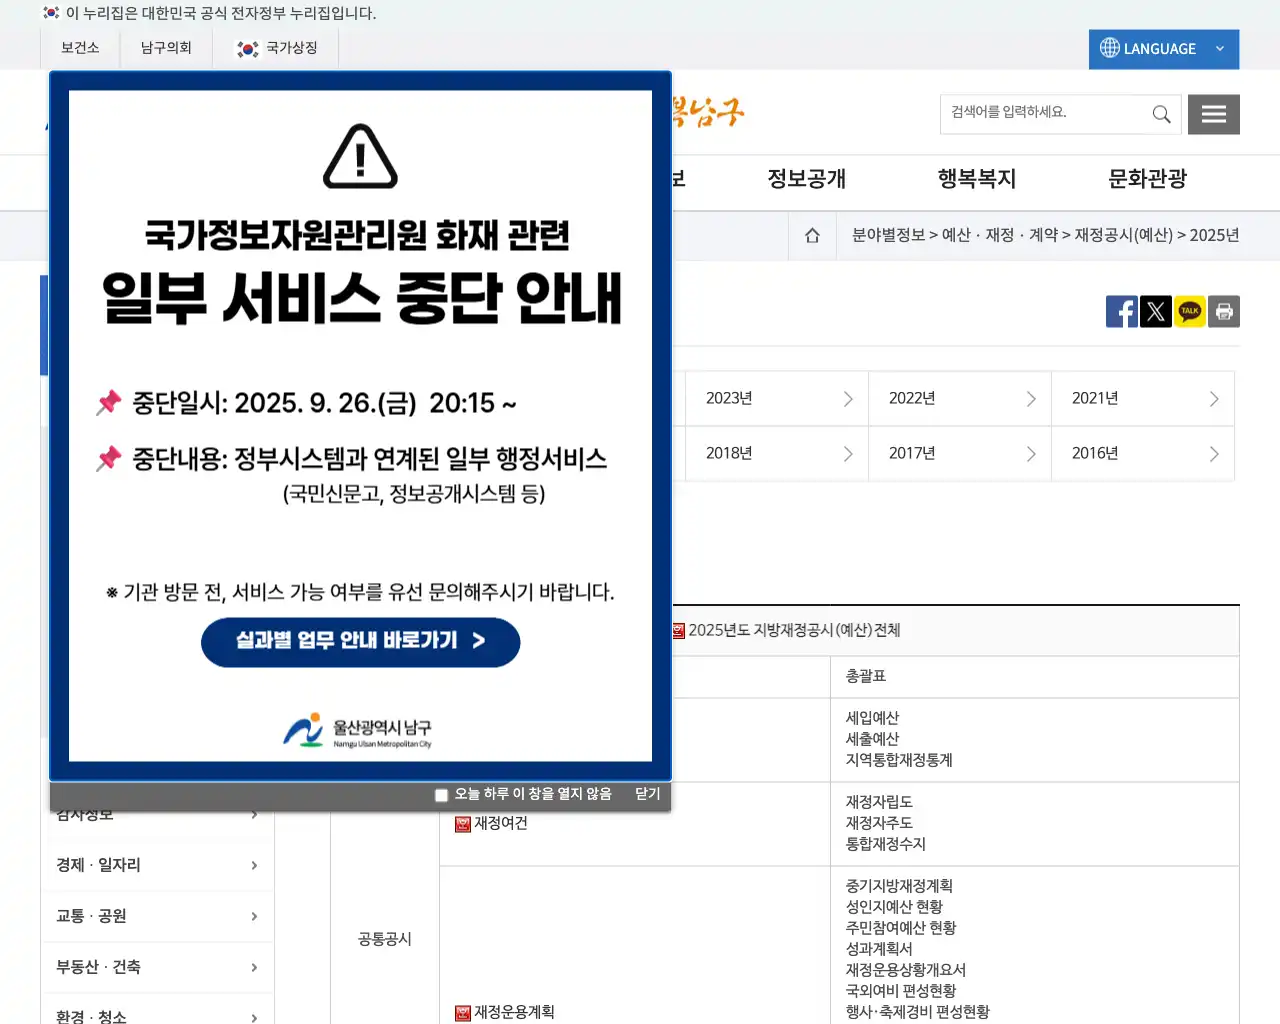Close the popup with 닫기
1280x1024 pixels.
pyautogui.click(x=648, y=794)
